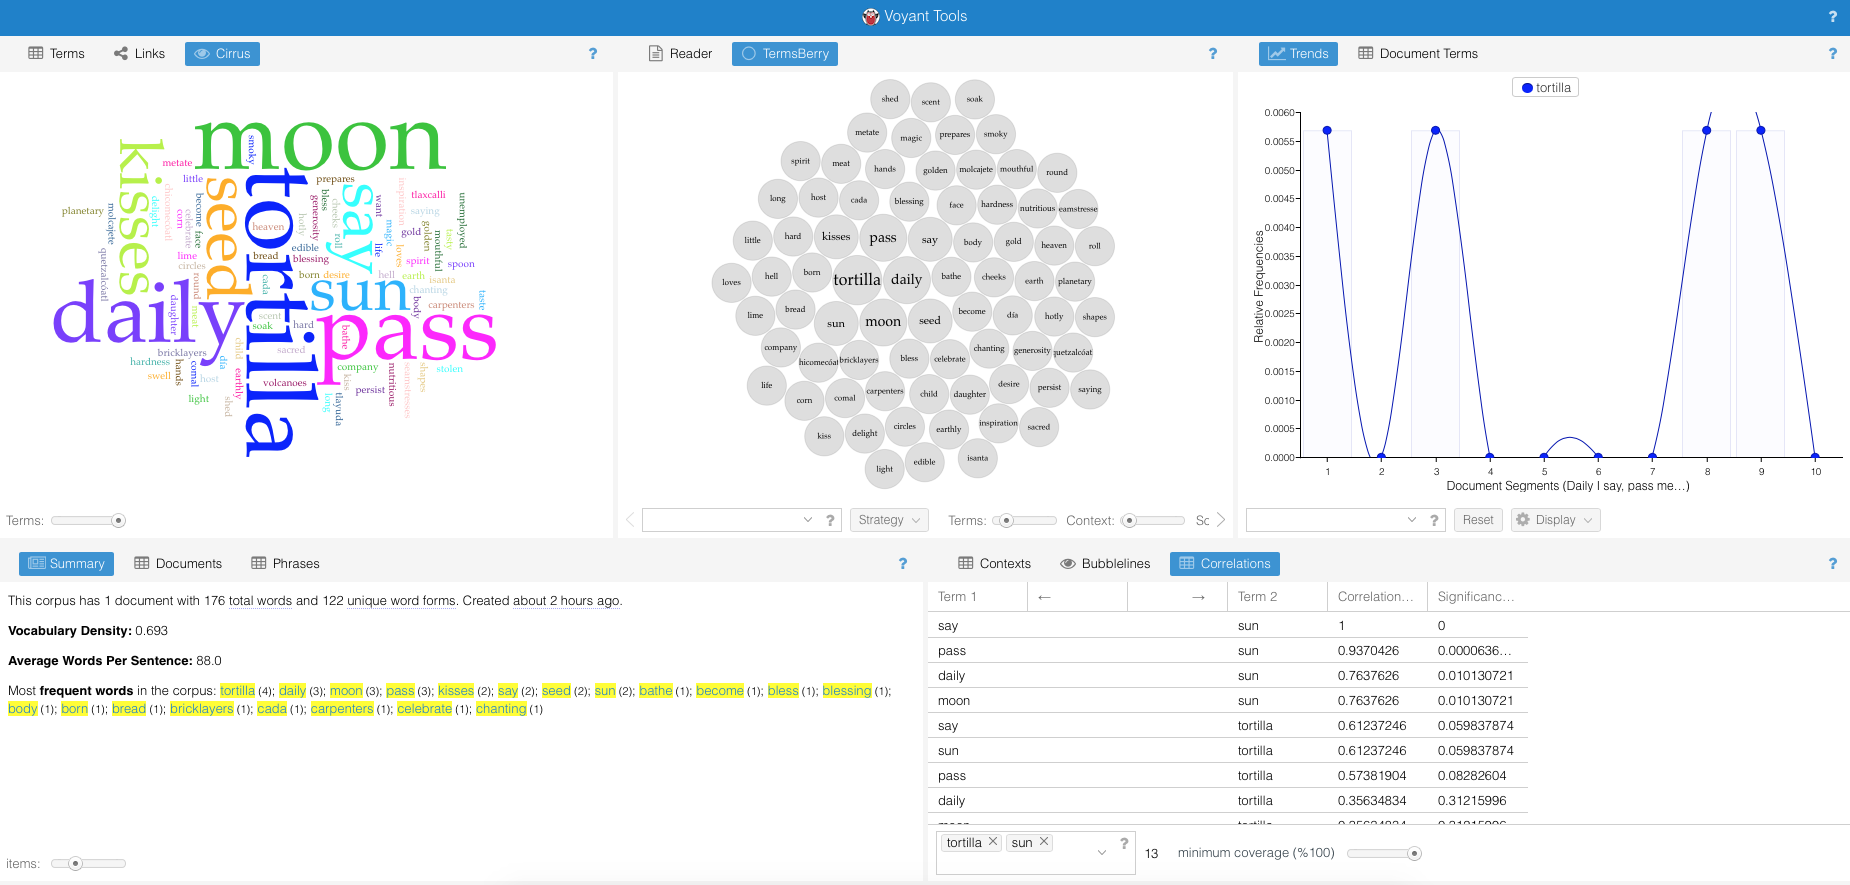Open help for the Summary panel

coord(903,564)
